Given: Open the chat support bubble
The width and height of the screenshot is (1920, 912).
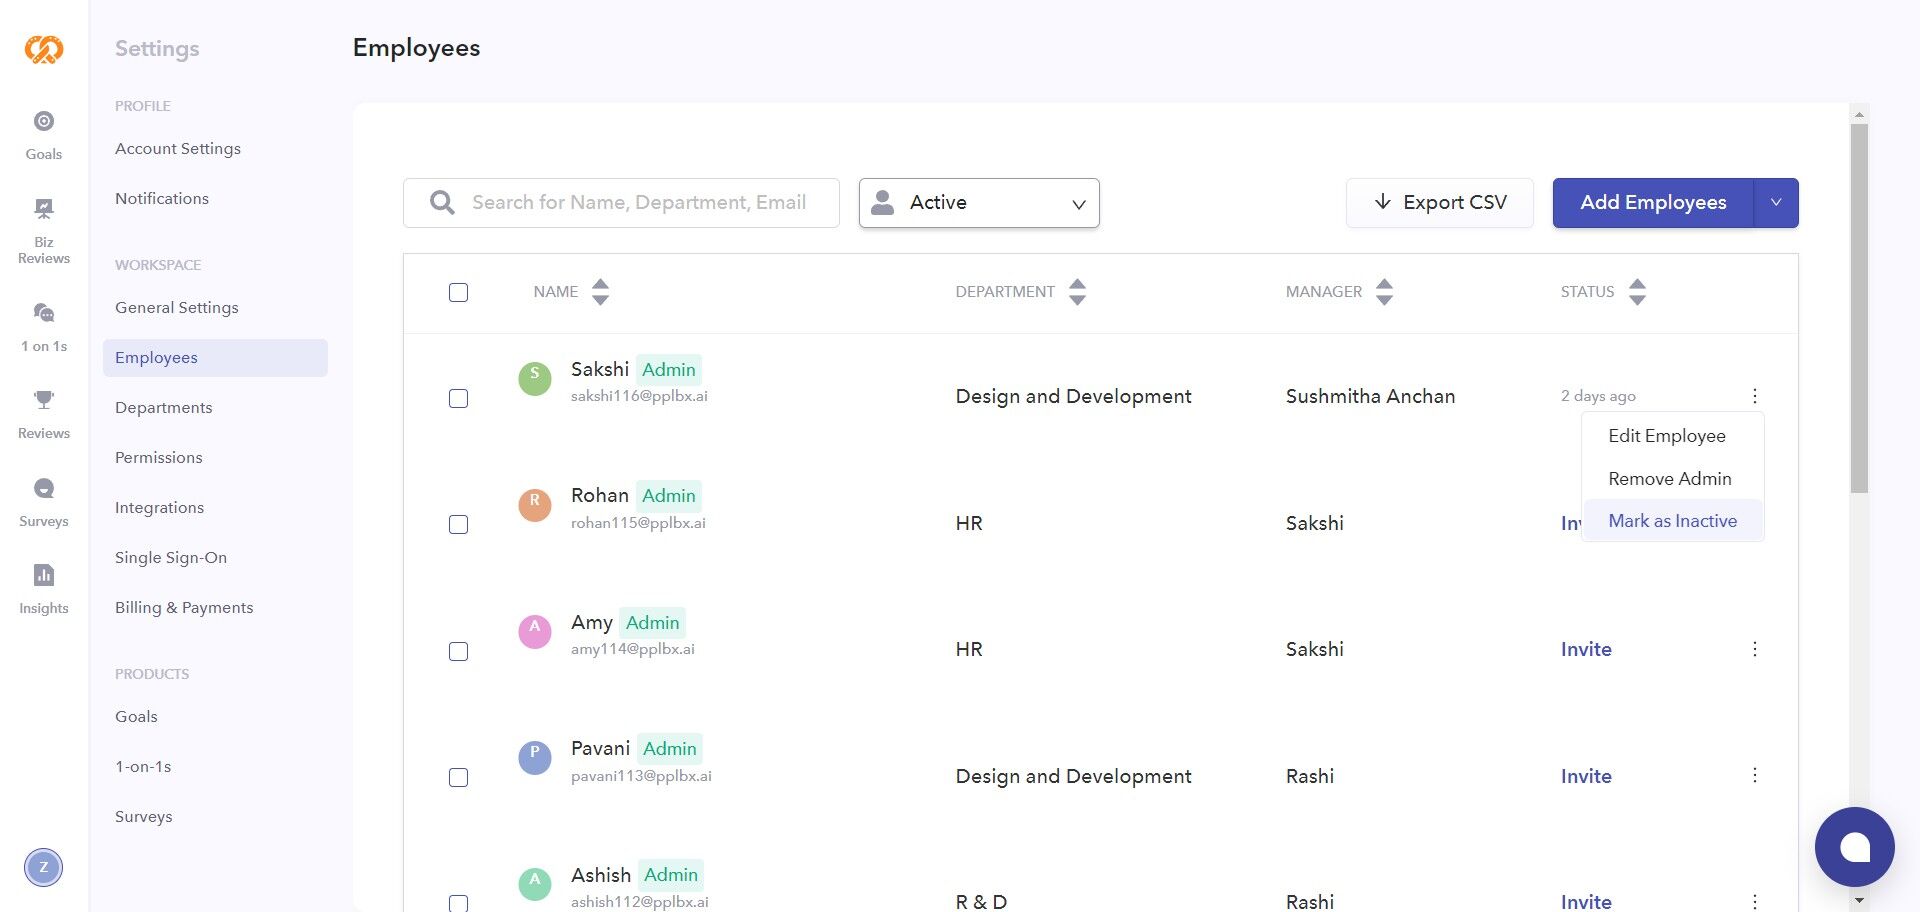Looking at the screenshot, I should 1854,847.
